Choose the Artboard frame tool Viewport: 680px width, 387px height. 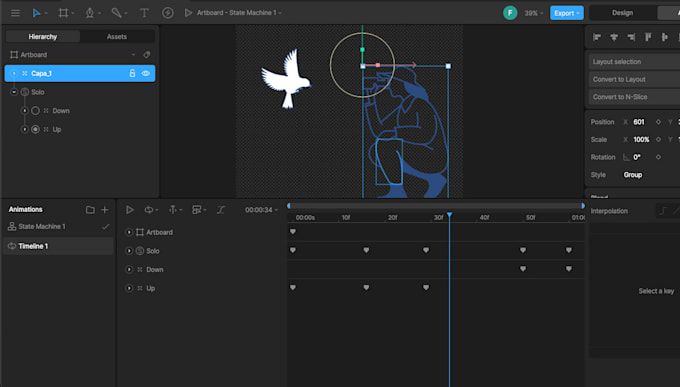63,13
